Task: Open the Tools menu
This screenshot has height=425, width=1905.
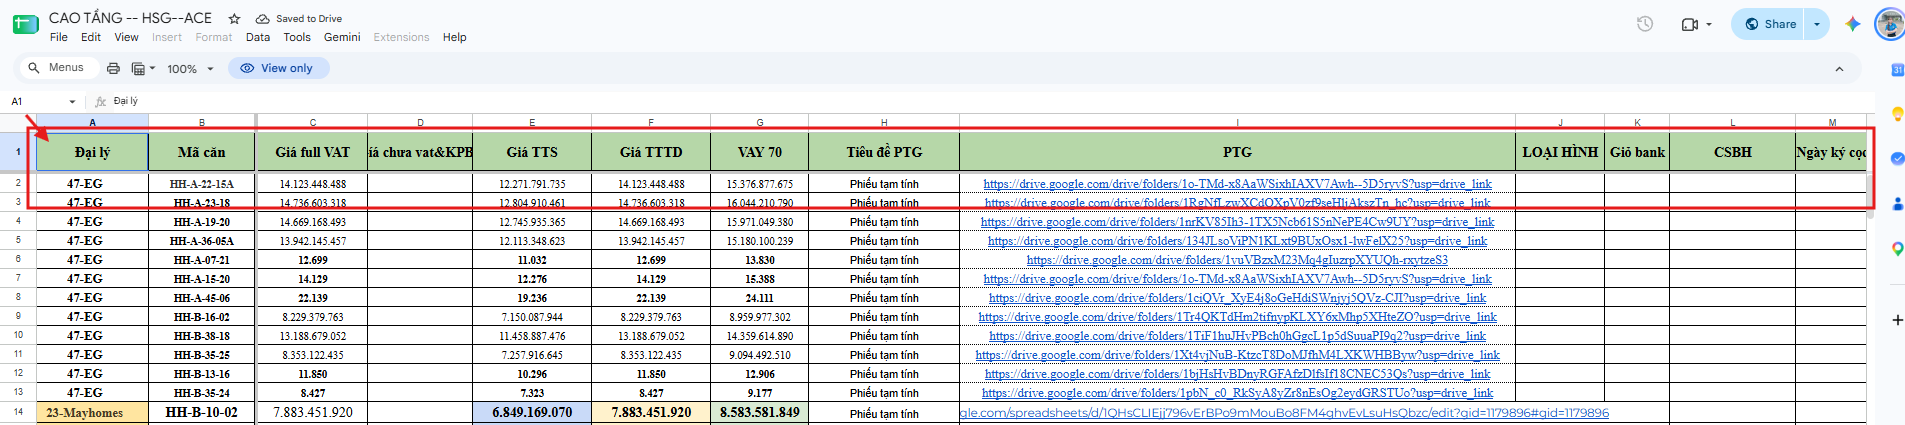Action: click(297, 37)
